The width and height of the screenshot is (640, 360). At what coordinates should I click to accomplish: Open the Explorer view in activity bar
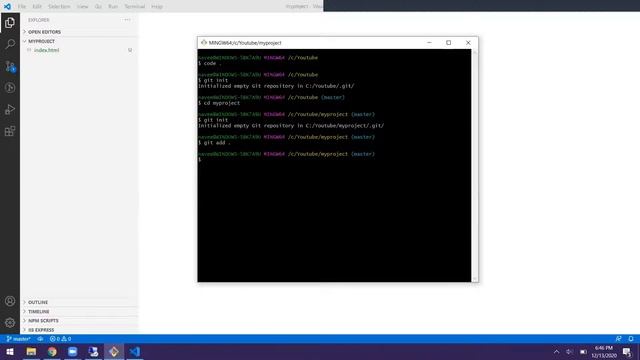pos(10,22)
